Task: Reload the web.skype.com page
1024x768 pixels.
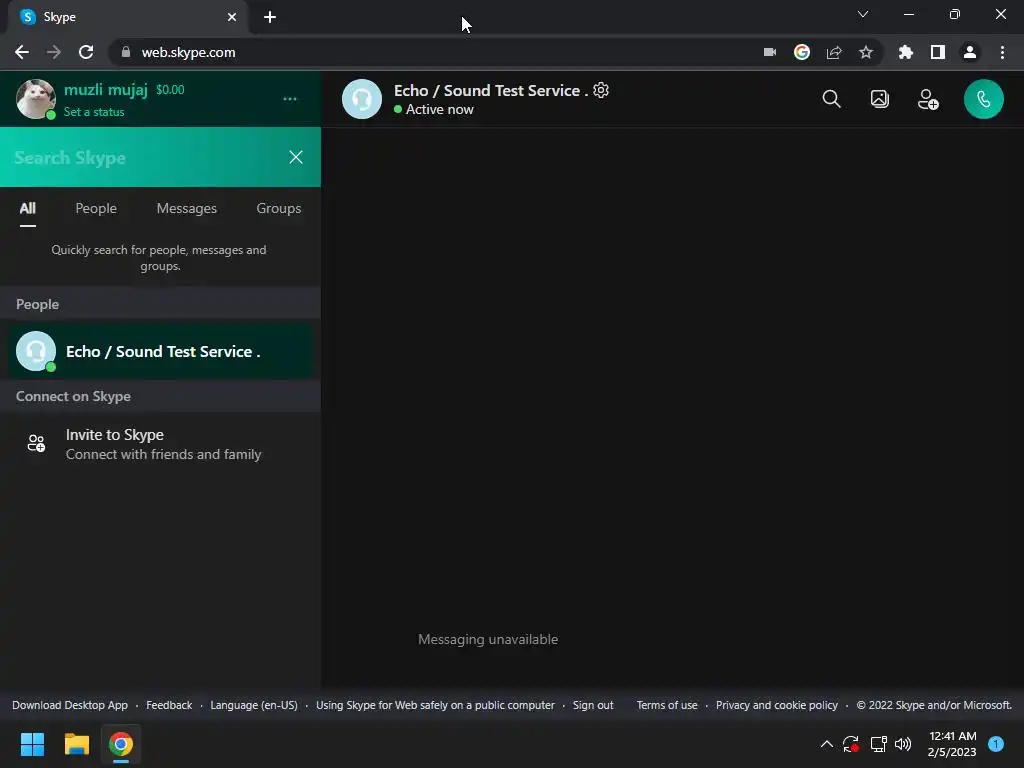Action: tap(86, 52)
